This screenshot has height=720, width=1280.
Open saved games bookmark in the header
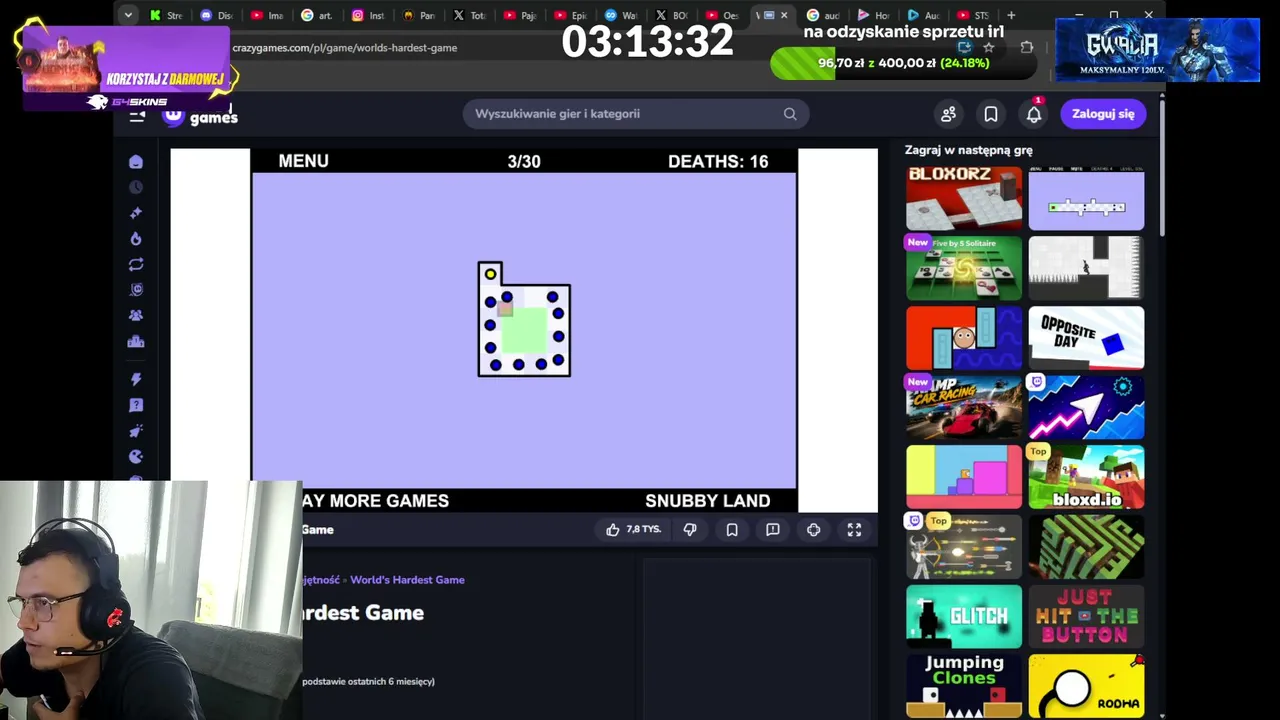(x=991, y=114)
